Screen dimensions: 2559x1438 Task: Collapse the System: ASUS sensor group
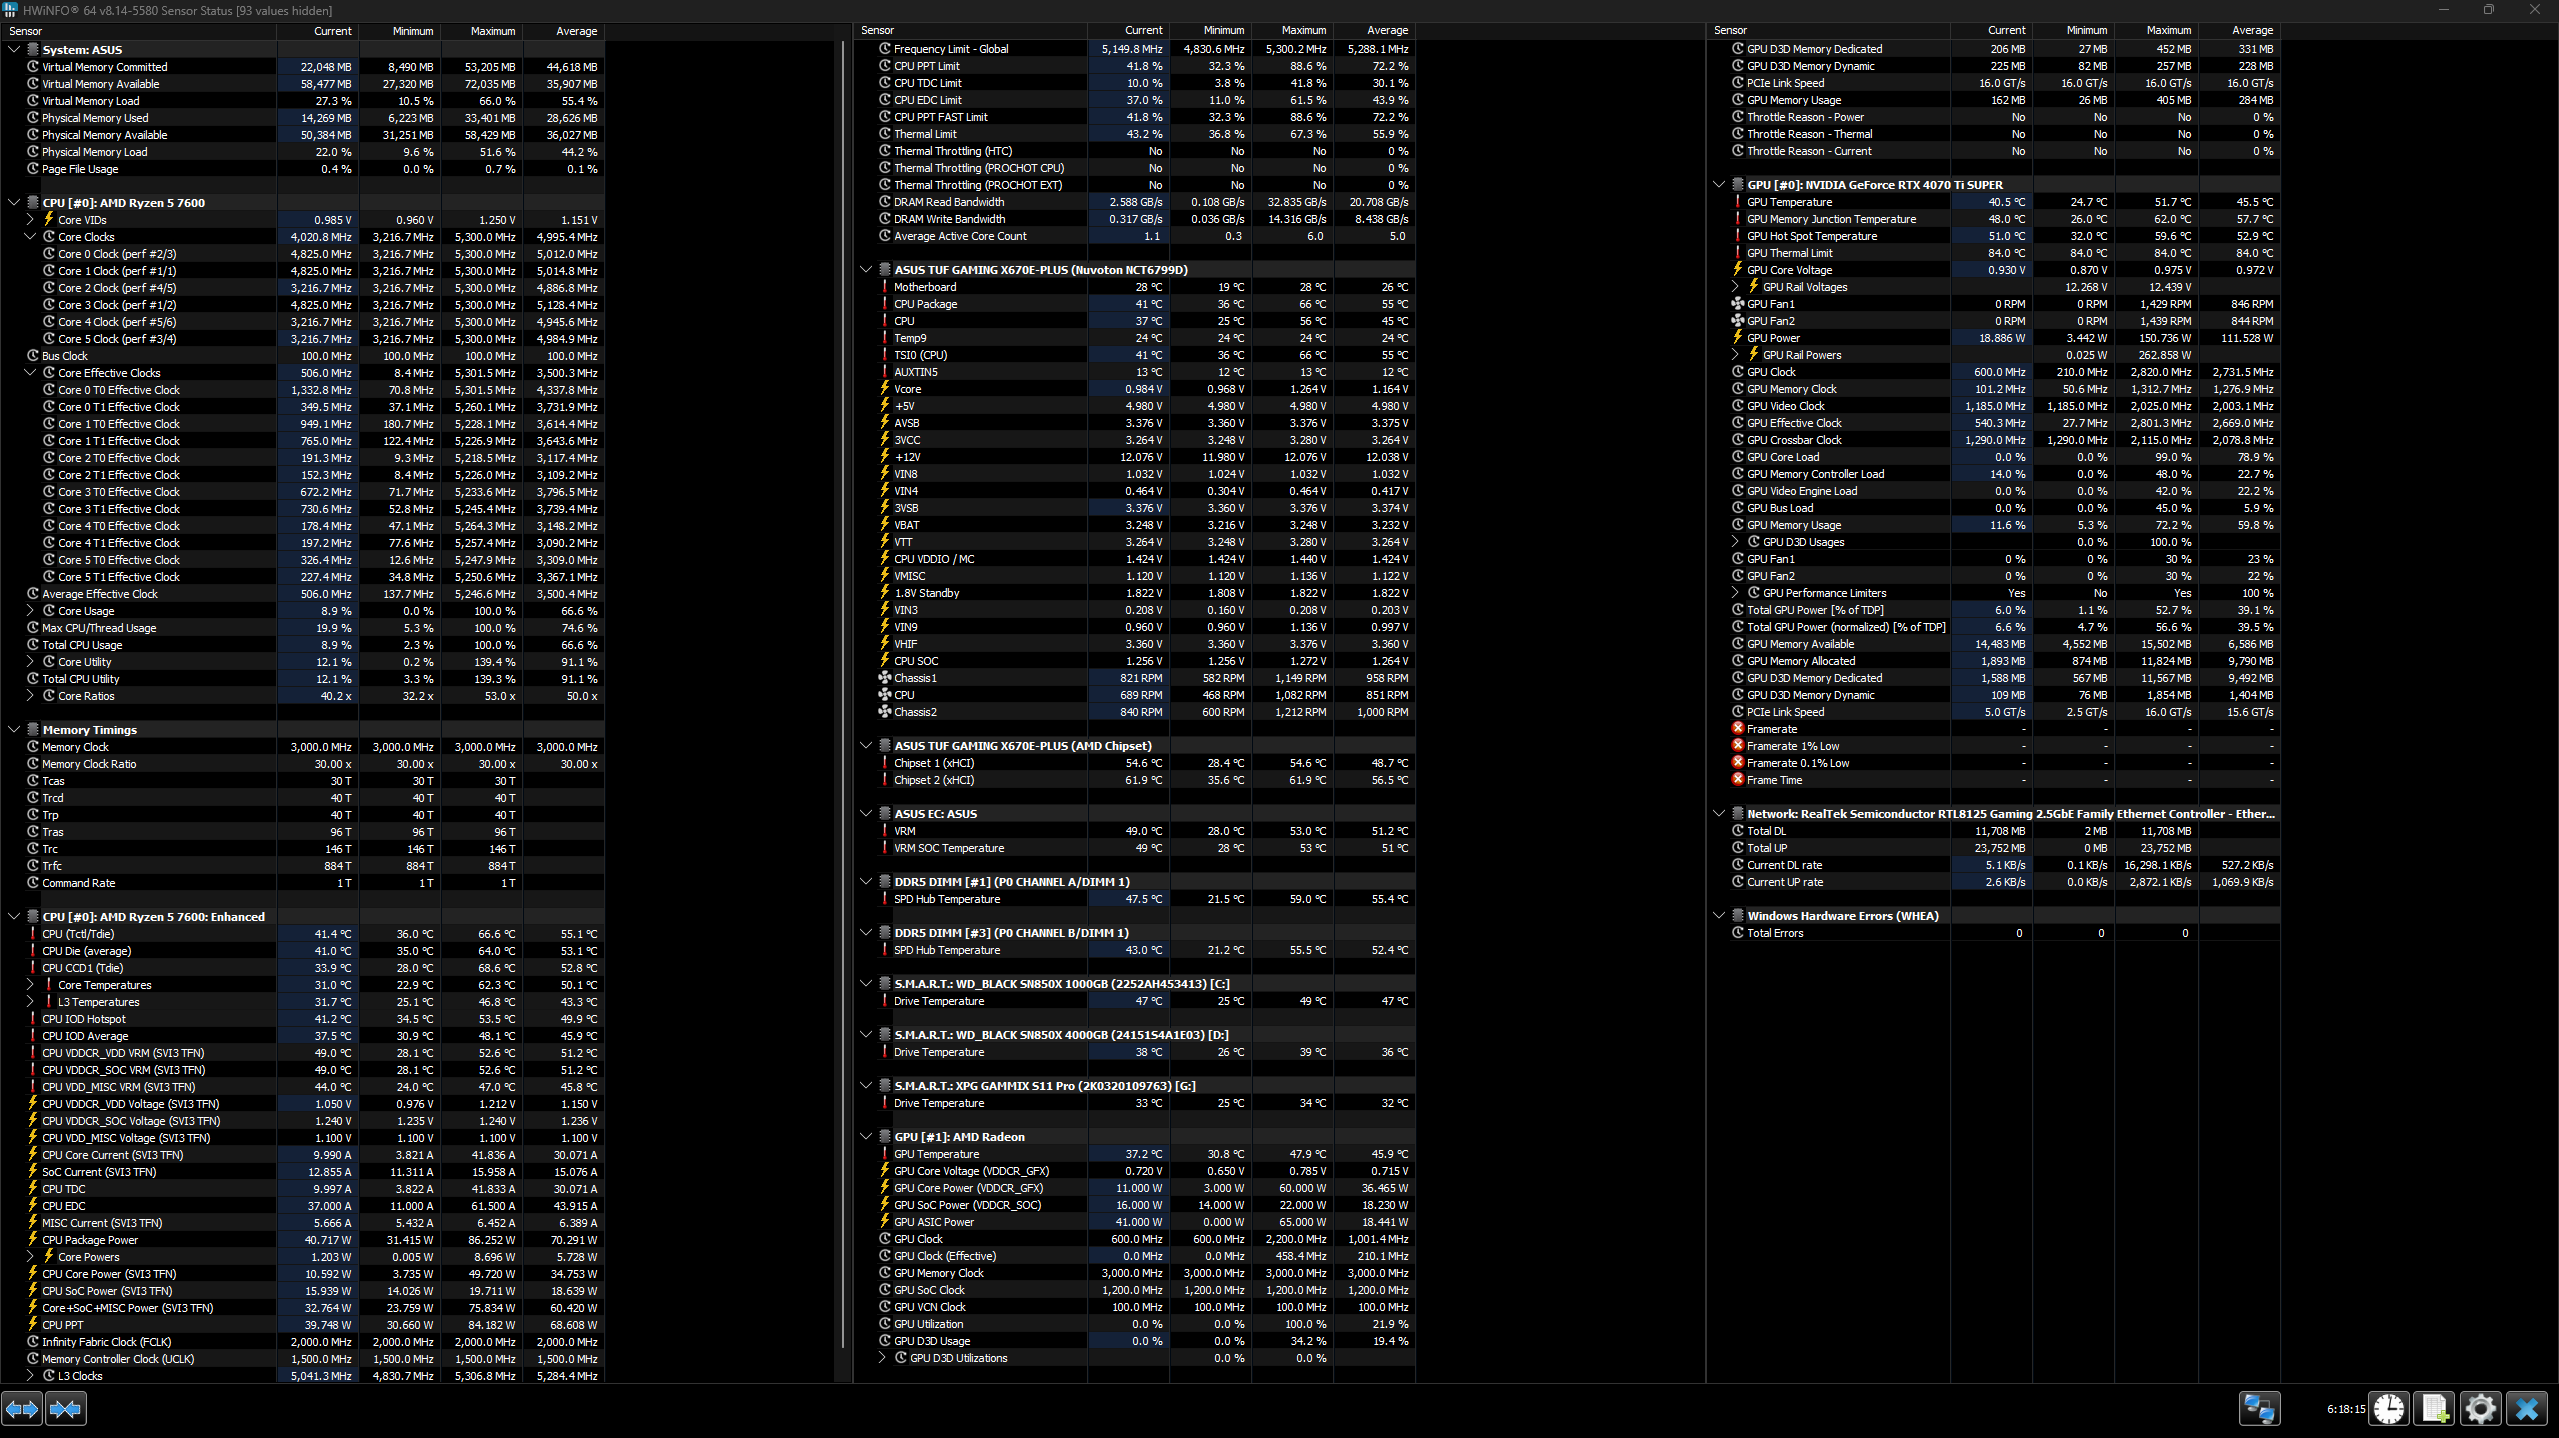[14, 50]
